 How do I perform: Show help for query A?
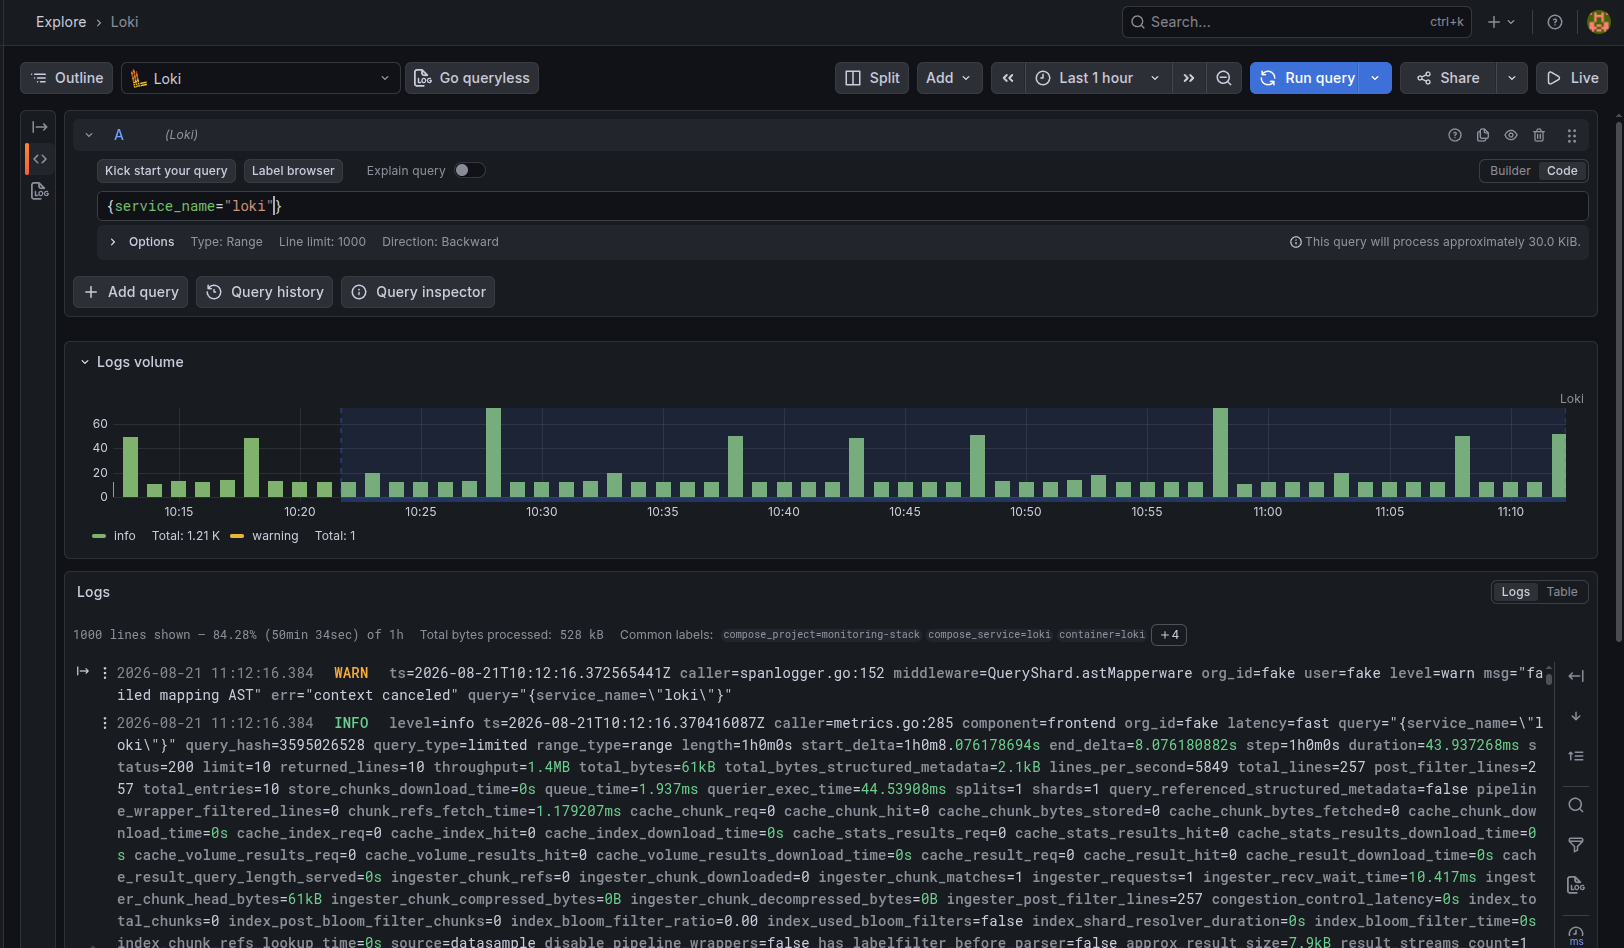tap(1455, 135)
